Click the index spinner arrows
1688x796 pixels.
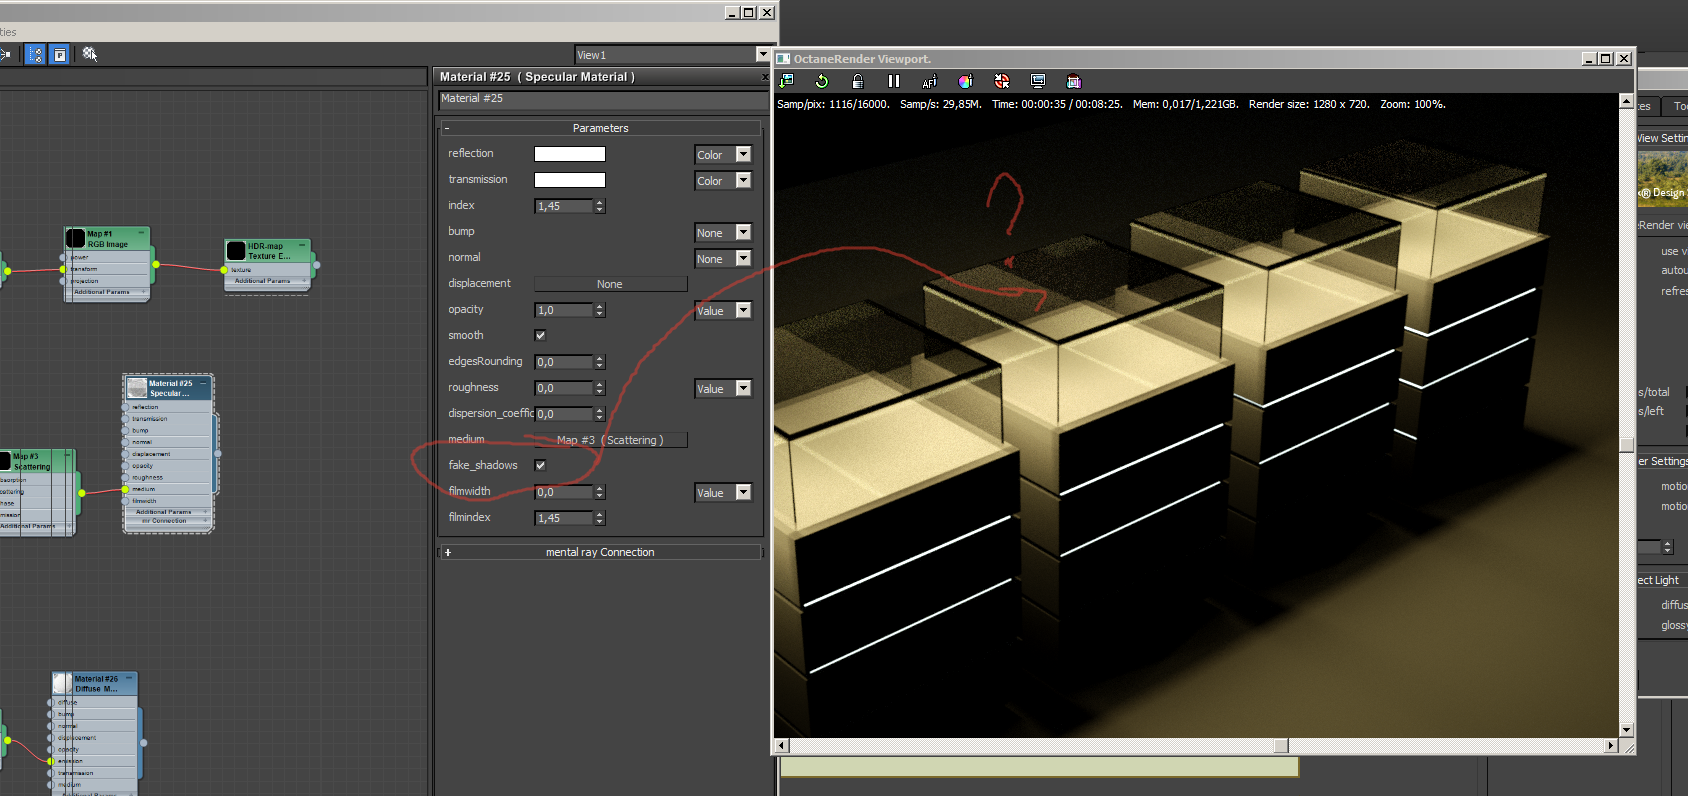pyautogui.click(x=600, y=206)
